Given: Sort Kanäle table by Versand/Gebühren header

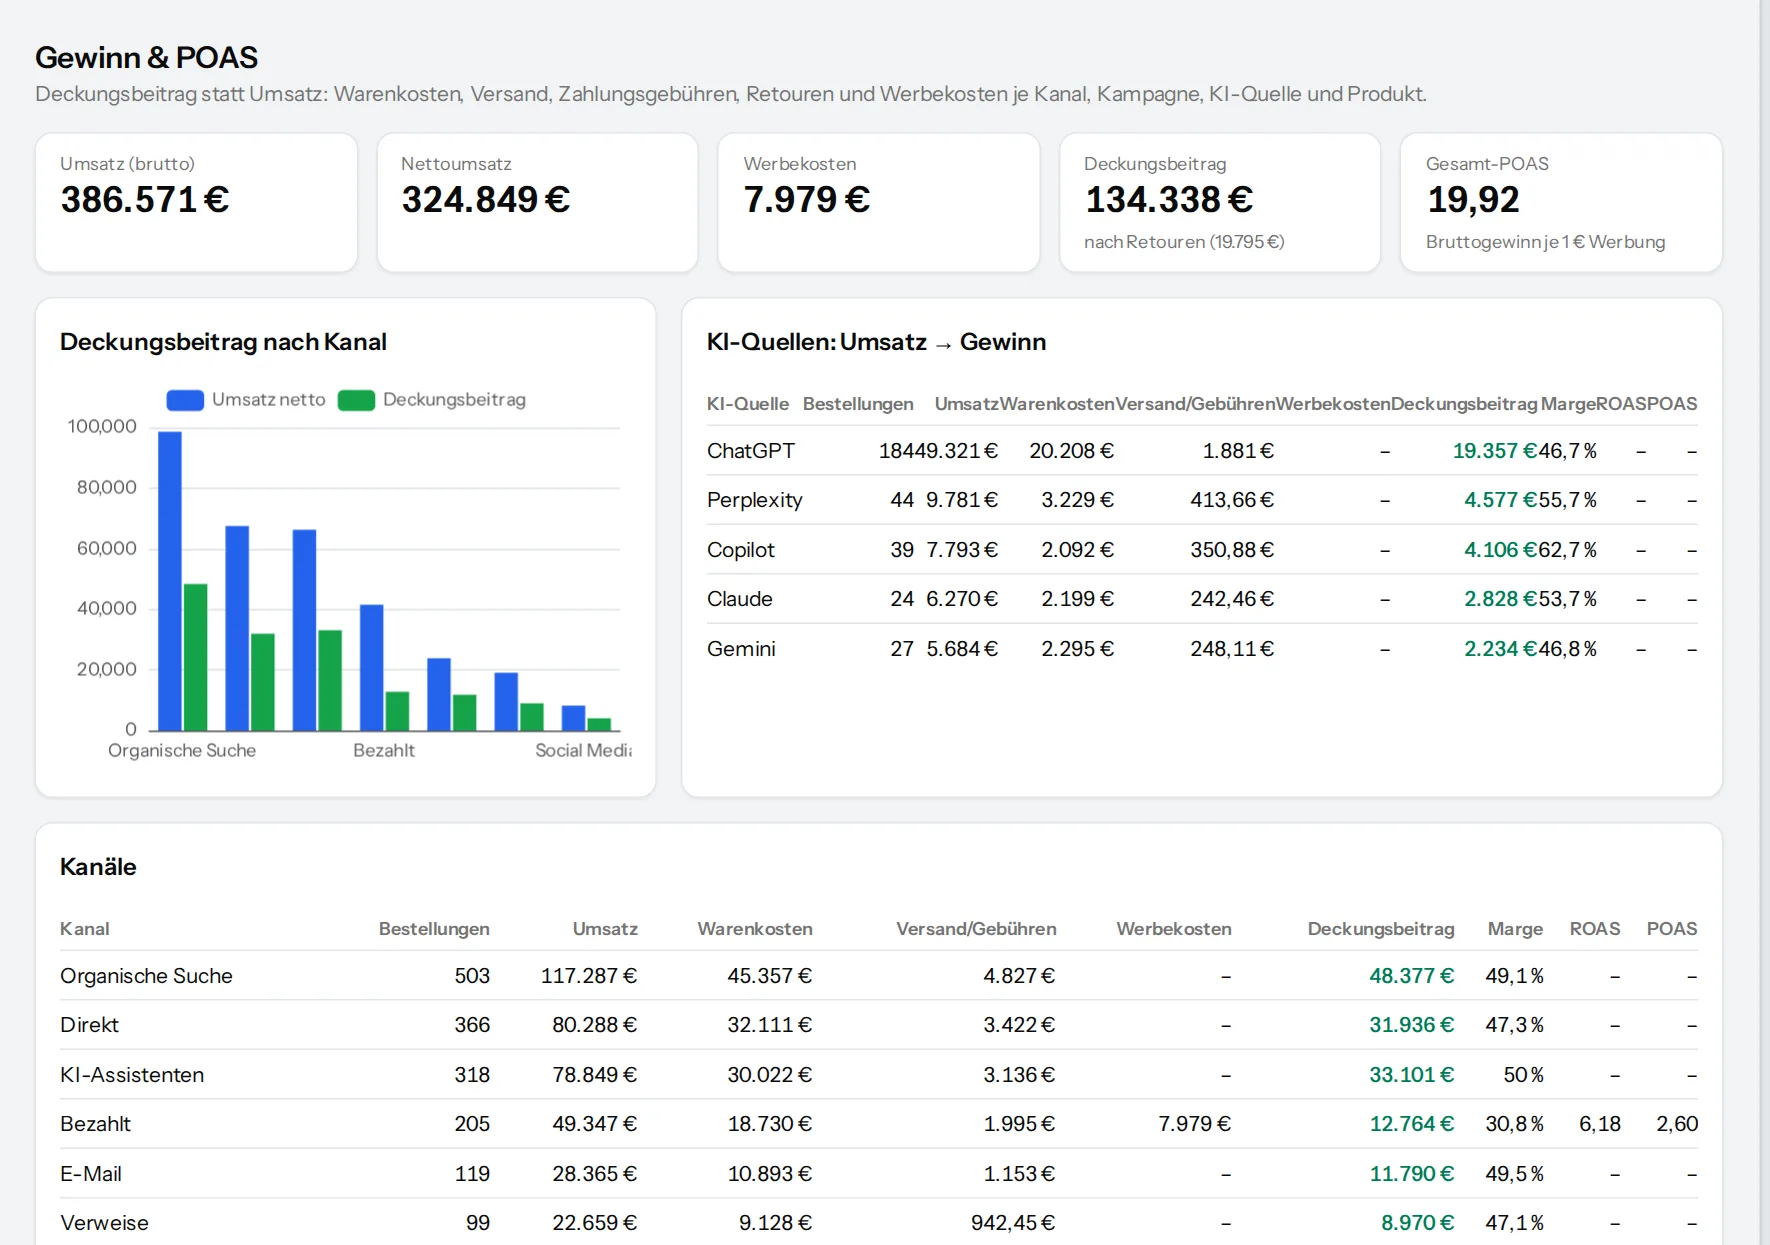Looking at the screenshot, I should [976, 929].
